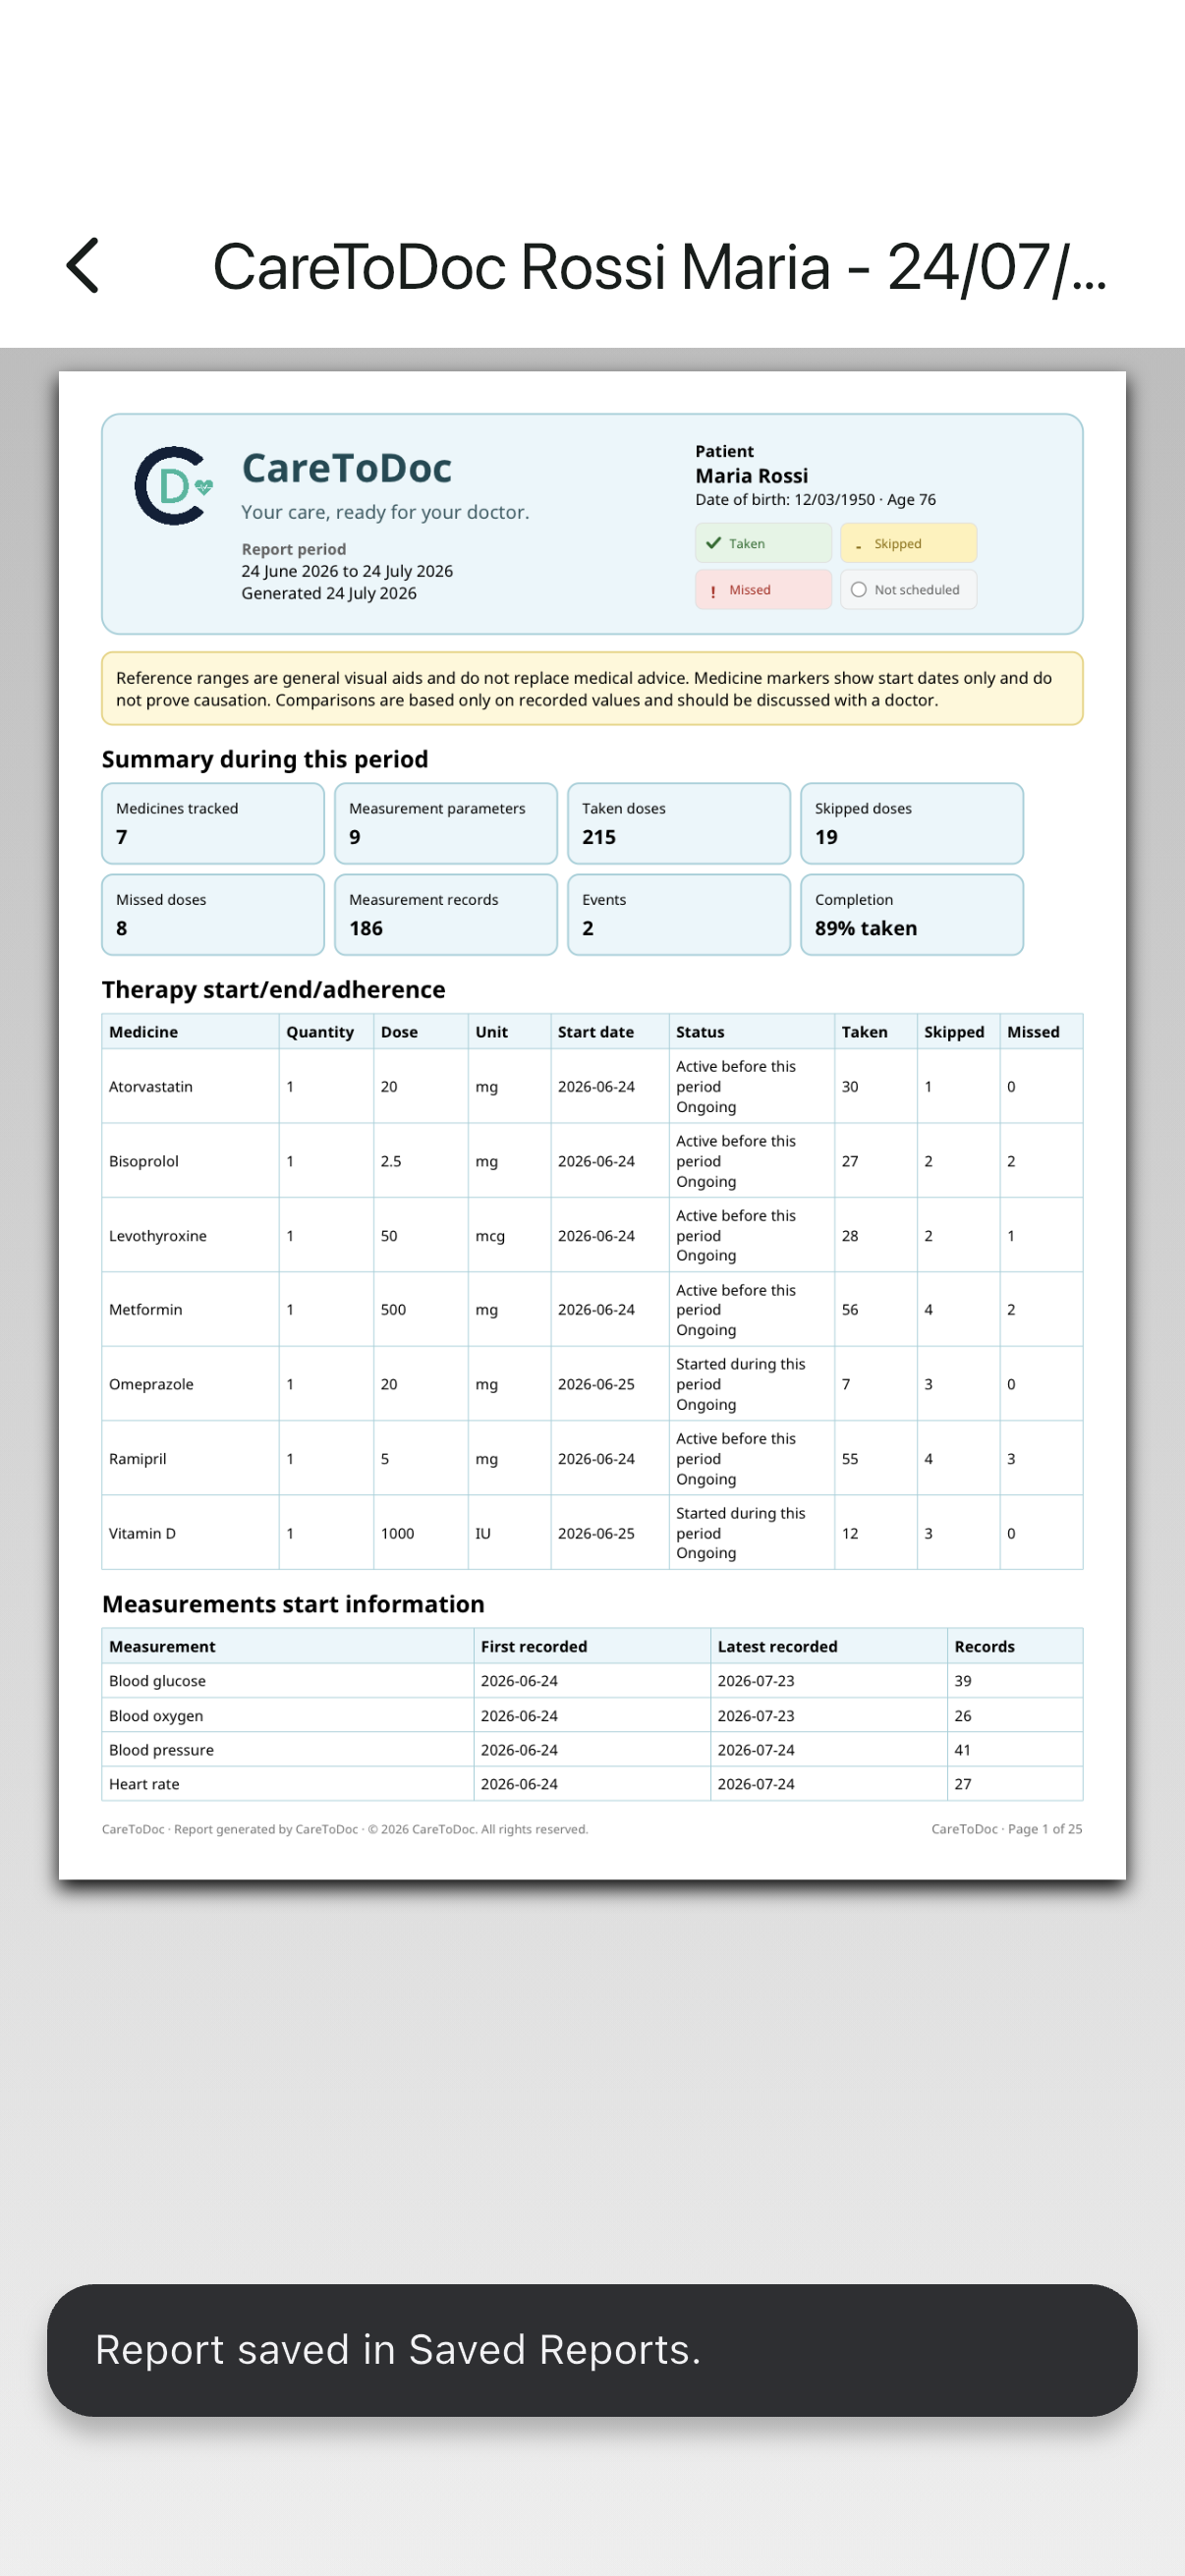Click the Metformin row name
The height and width of the screenshot is (2576, 1185).
[x=145, y=1310]
